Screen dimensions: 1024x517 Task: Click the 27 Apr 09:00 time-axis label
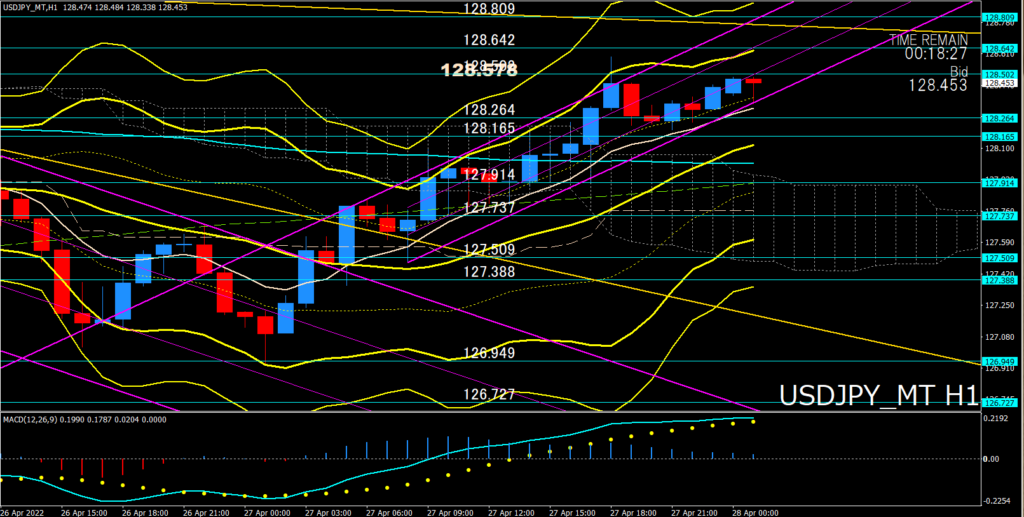[x=449, y=512]
